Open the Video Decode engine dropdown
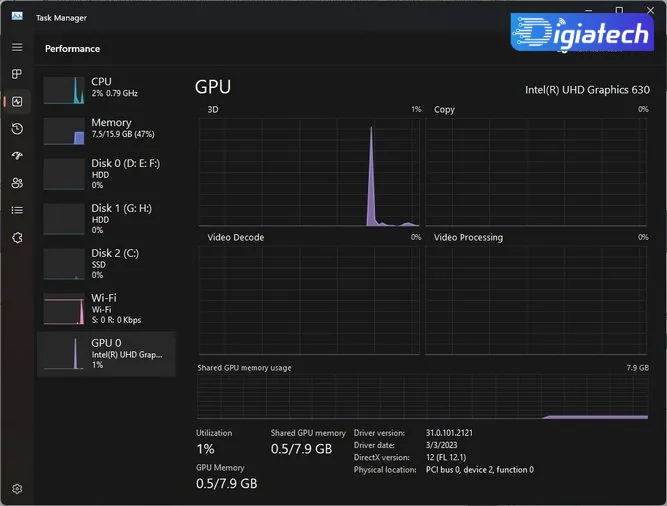Viewport: 667px width, 506px height. tap(236, 237)
